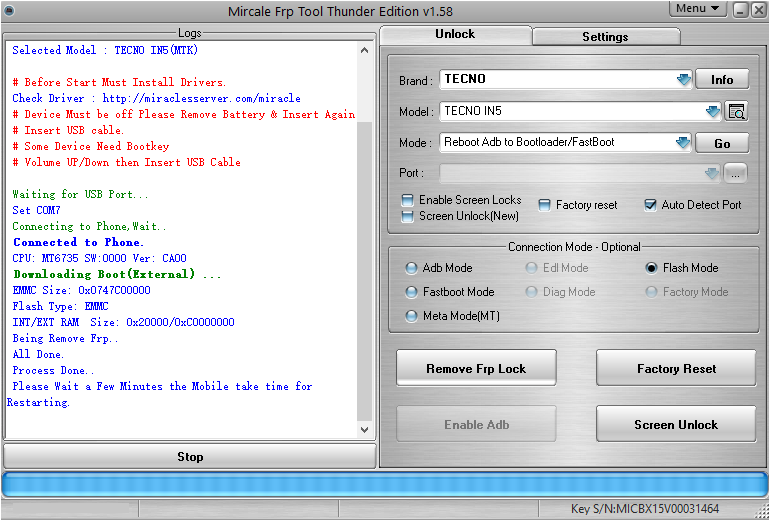Click log line CPU: MT6735
The width and height of the screenshot is (770, 521).
click(99, 258)
